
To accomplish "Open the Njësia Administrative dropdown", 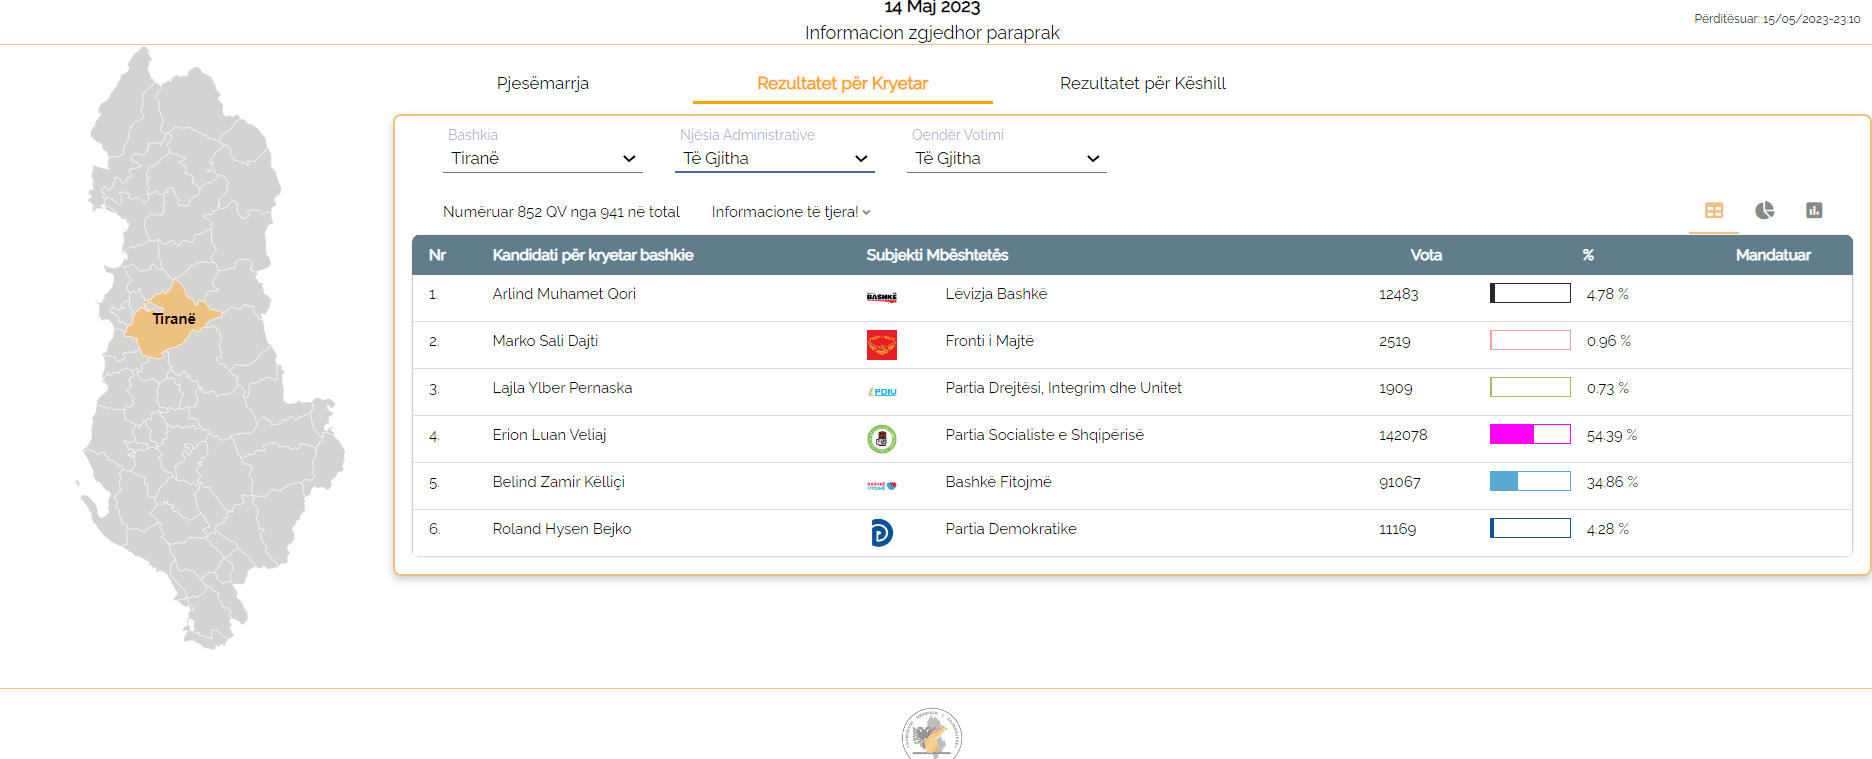I will 774,159.
